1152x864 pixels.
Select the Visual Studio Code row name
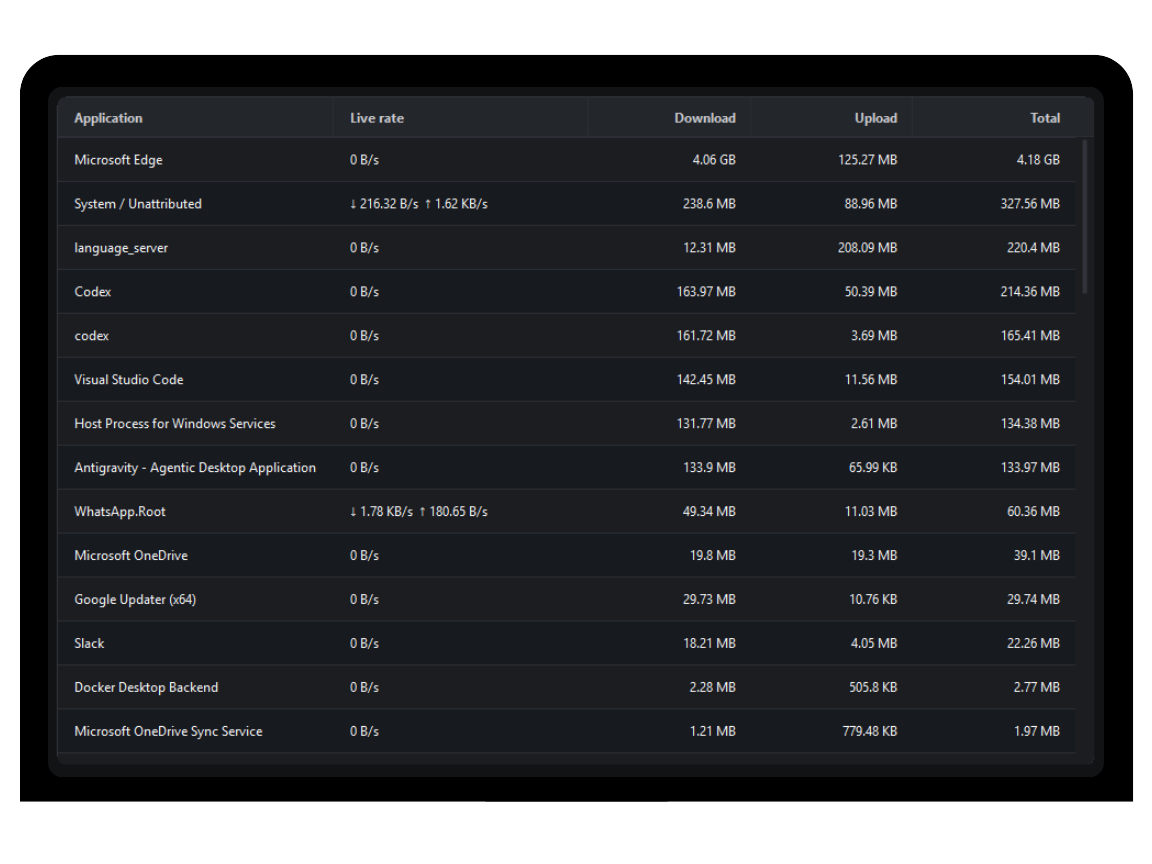pos(129,380)
